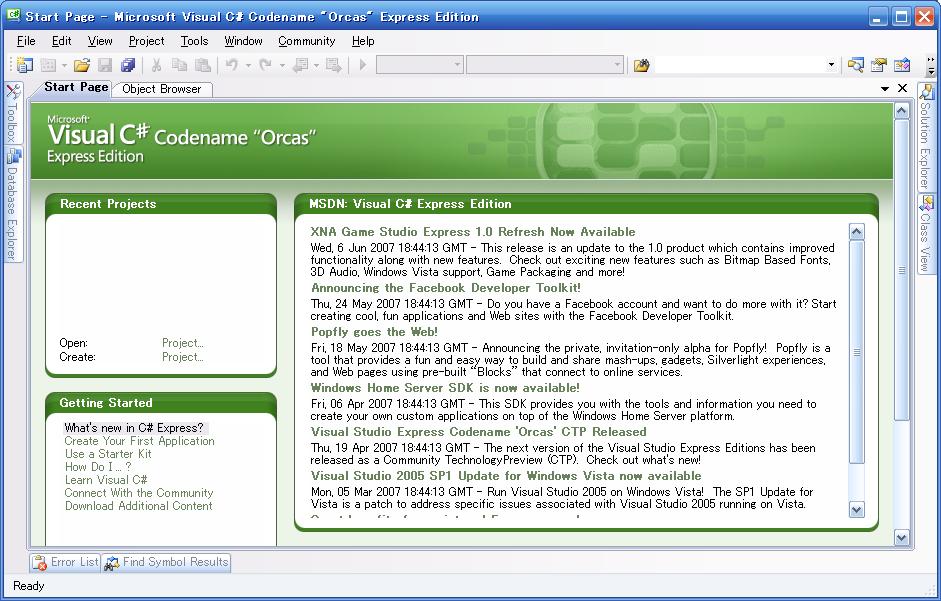This screenshot has height=601, width=941.
Task: Open Windows Home Server SDK headline
Action: 445,388
